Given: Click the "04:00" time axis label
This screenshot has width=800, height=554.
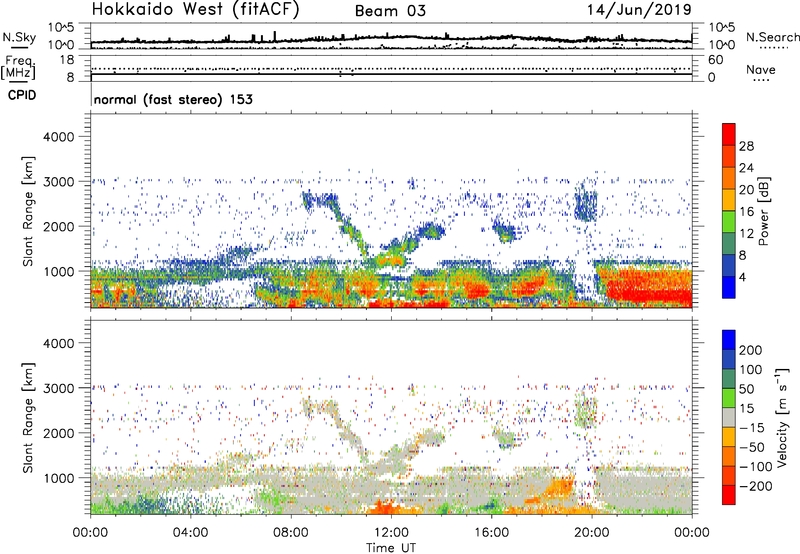Looking at the screenshot, I should pyautogui.click(x=190, y=533).
